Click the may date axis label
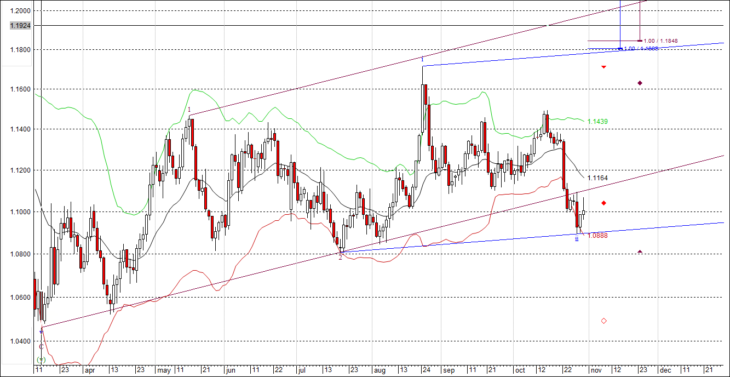730x377 pixels. pos(163,370)
